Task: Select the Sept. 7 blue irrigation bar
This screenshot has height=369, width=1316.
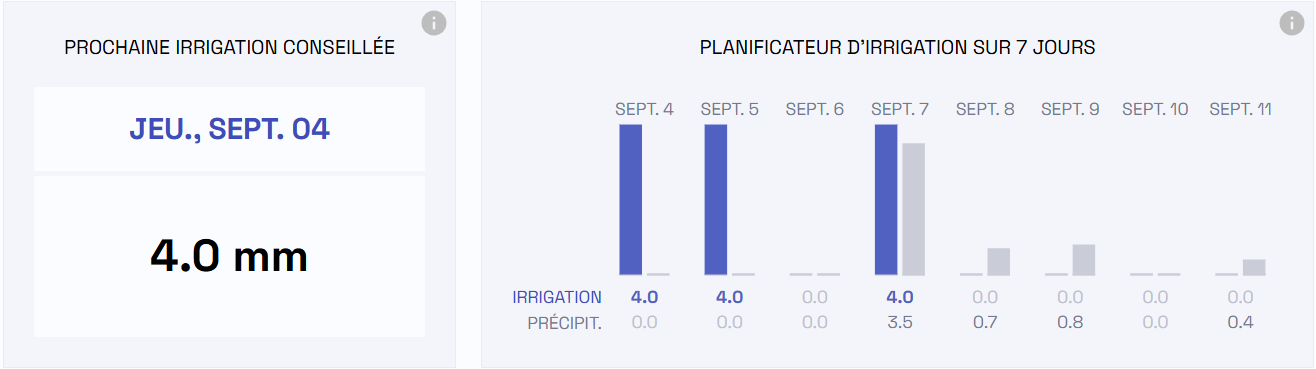Action: point(886,200)
